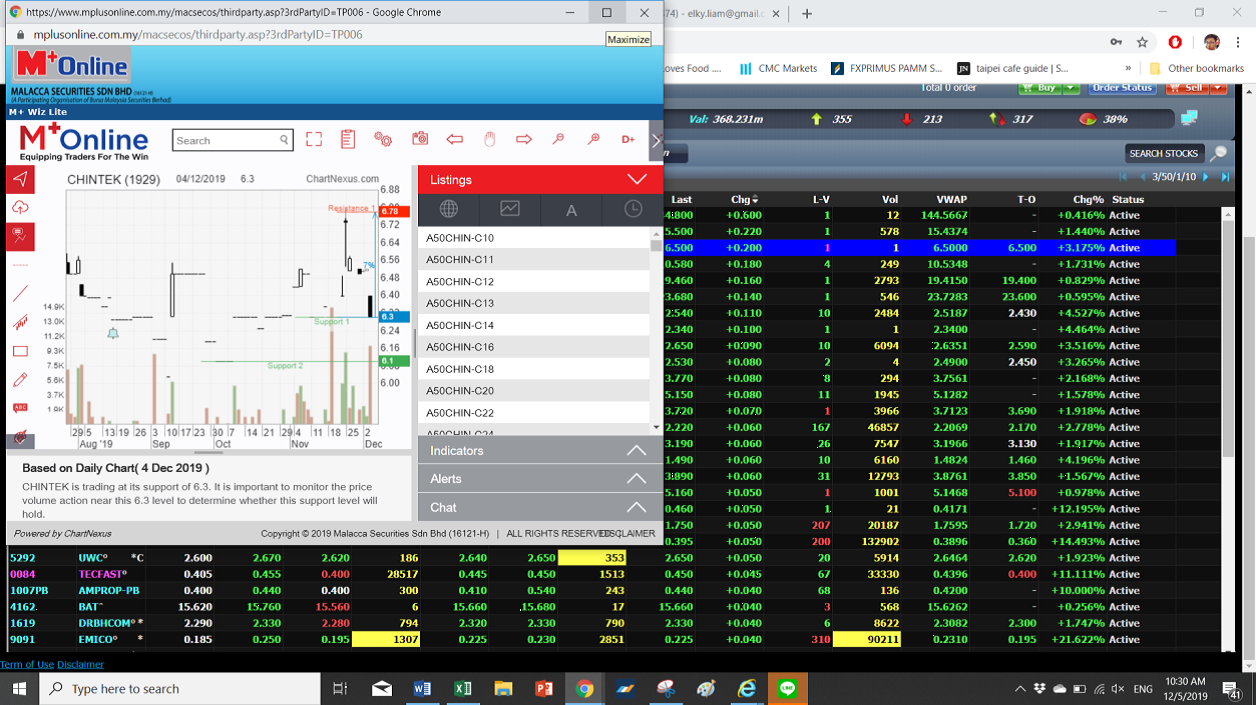Screen dimensions: 1256x705
Task: Open the dropdown arrow beside Buy
Action: 1071,88
